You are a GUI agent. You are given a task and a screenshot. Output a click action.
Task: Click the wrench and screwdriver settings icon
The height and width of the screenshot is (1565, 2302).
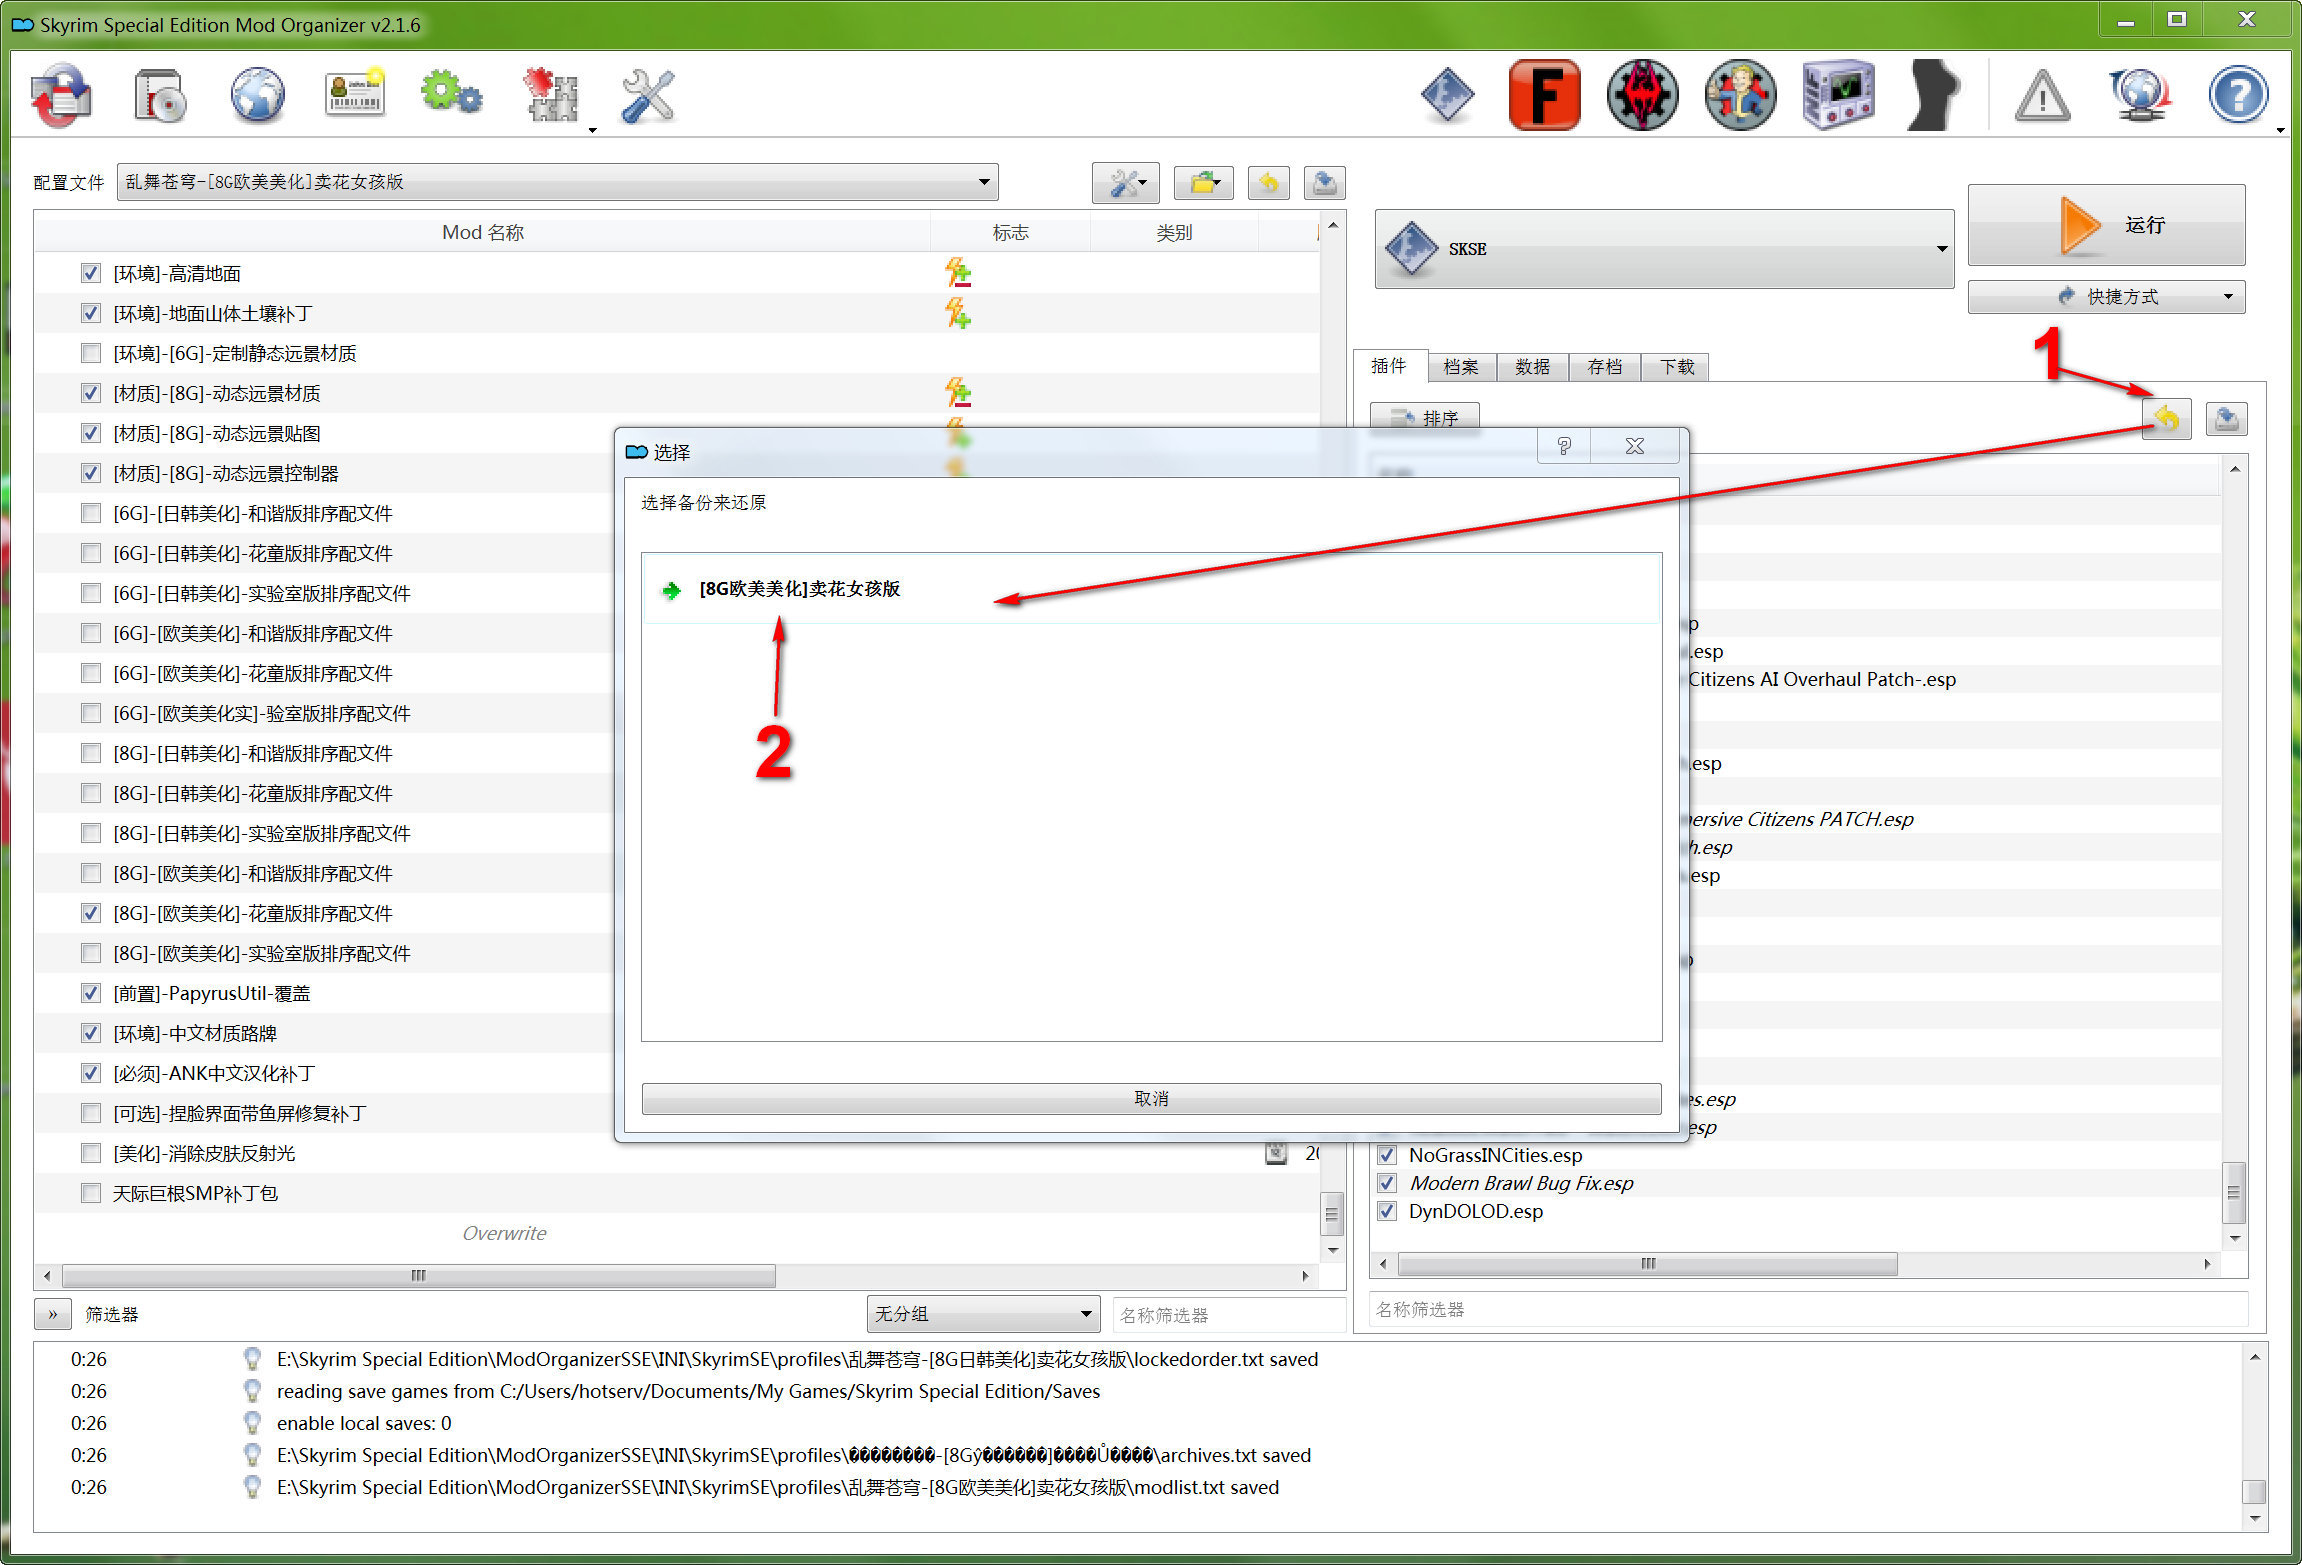647,96
